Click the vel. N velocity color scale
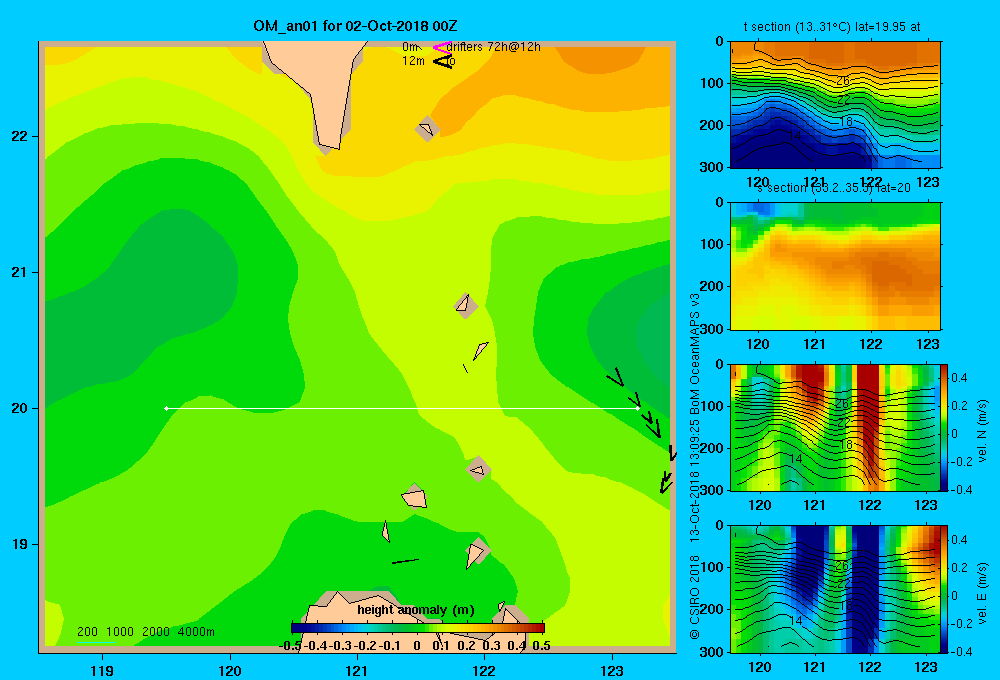The width and height of the screenshot is (1000, 680). pos(945,427)
